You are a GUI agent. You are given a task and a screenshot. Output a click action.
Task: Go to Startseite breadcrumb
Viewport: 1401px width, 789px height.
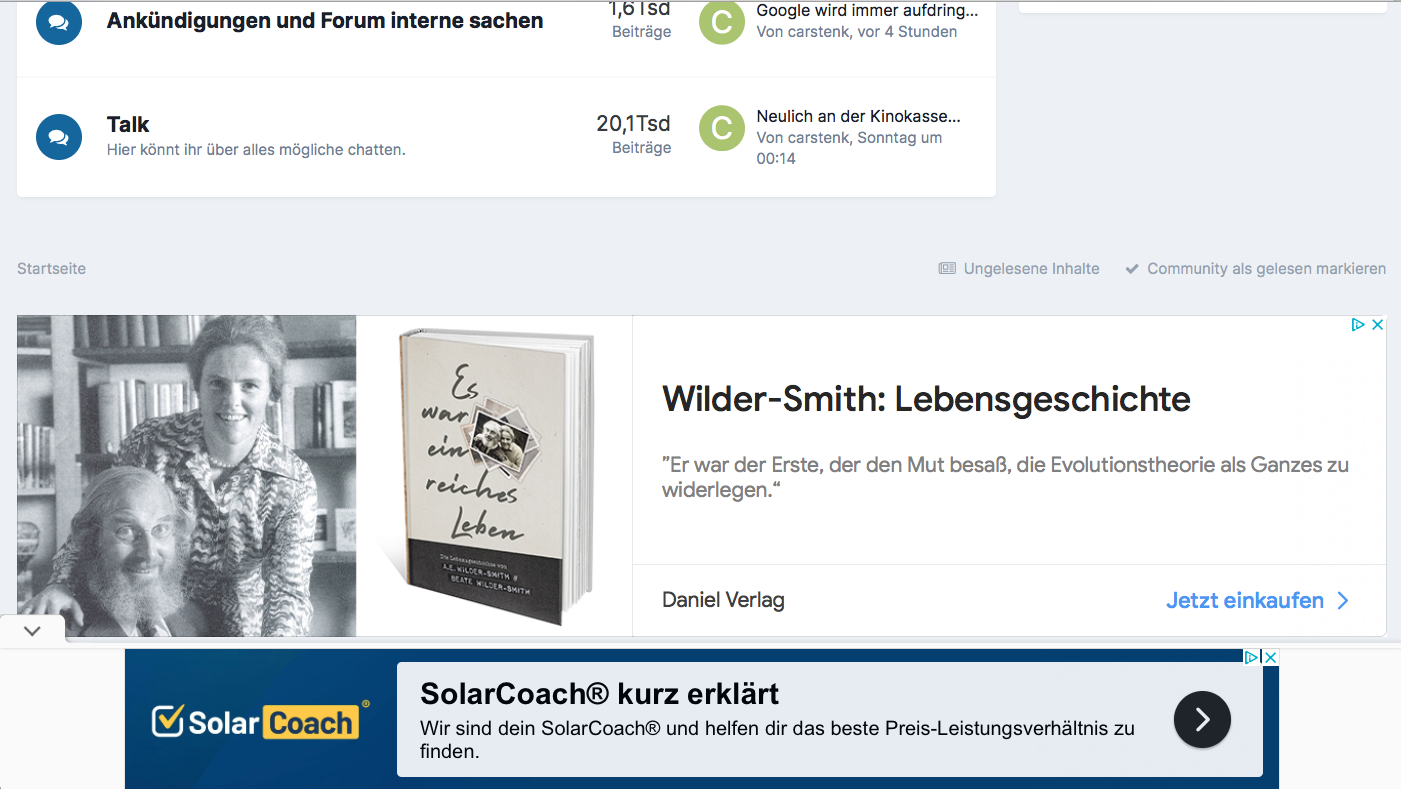coord(52,269)
